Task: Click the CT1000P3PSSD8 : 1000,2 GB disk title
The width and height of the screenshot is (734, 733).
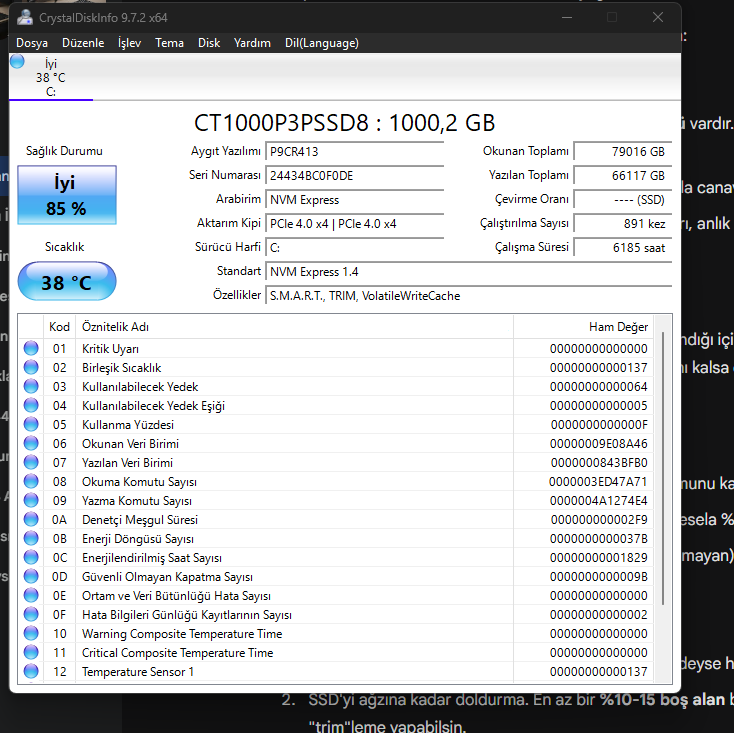Action: [345, 123]
